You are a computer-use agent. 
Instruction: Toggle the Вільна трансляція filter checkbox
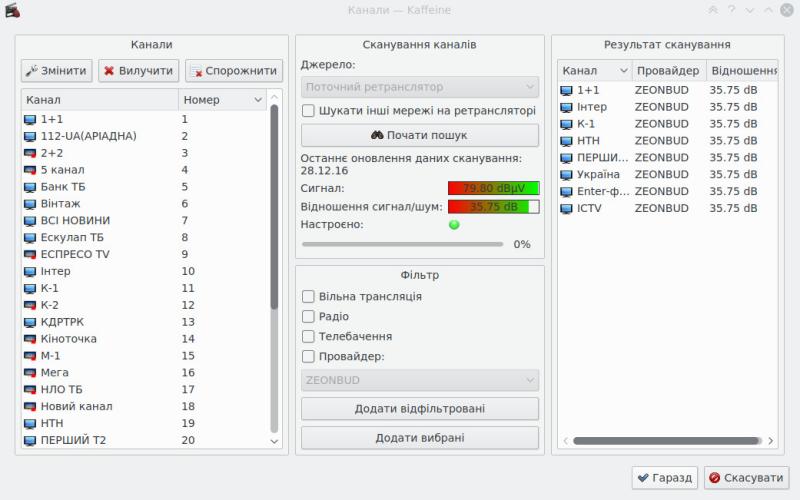309,297
